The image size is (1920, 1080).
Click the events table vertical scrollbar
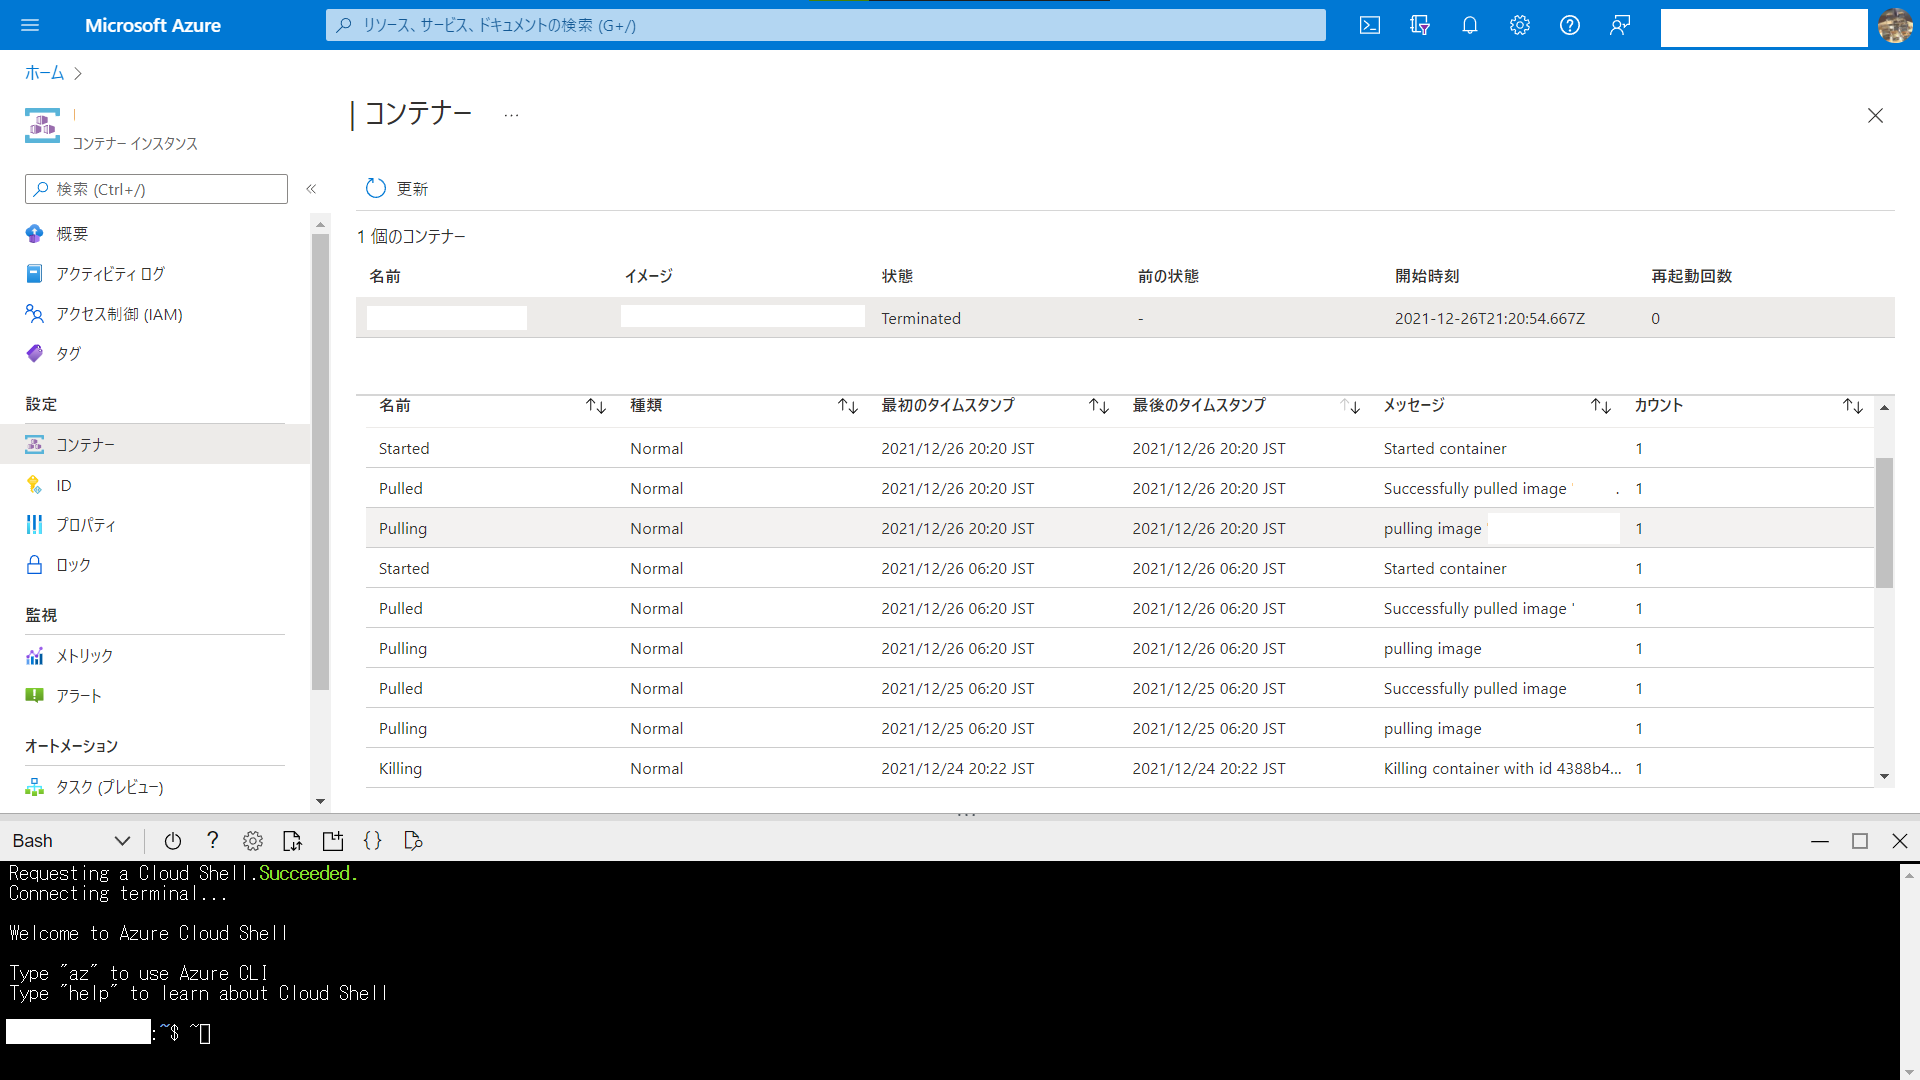1884,522
